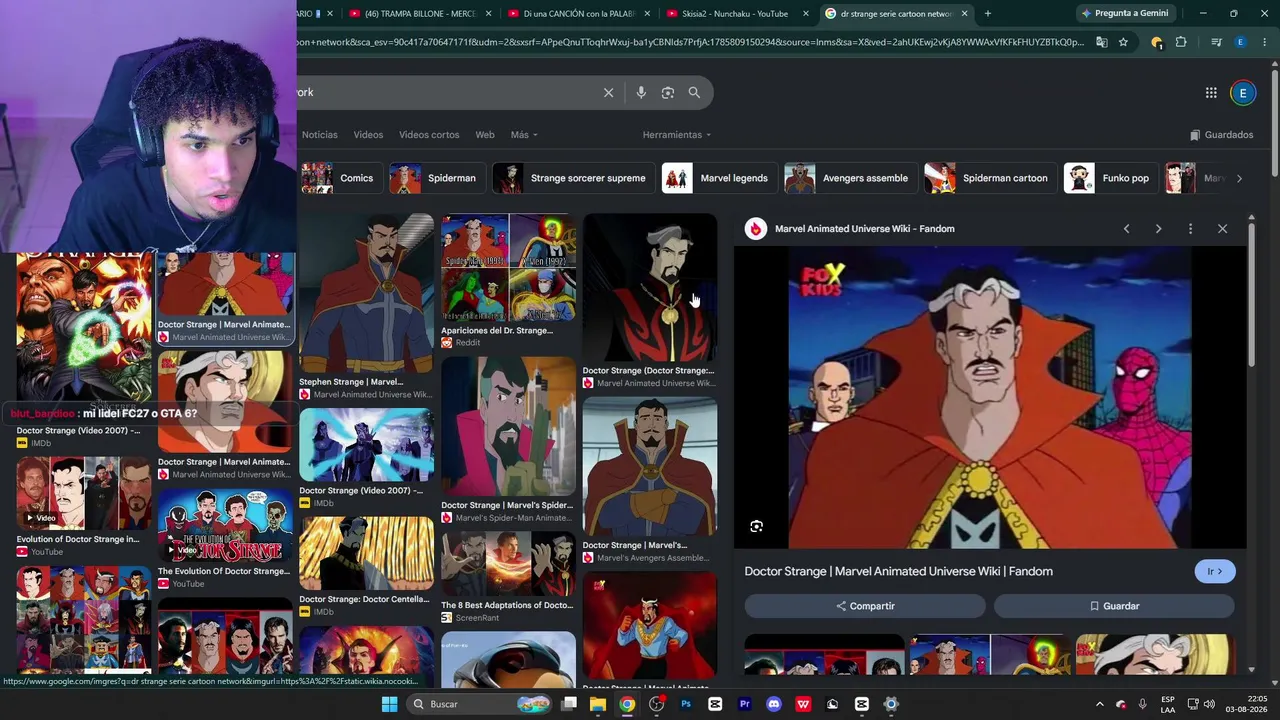This screenshot has width=1280, height=720.
Task: Click the Guardar save button
Action: pos(1114,606)
